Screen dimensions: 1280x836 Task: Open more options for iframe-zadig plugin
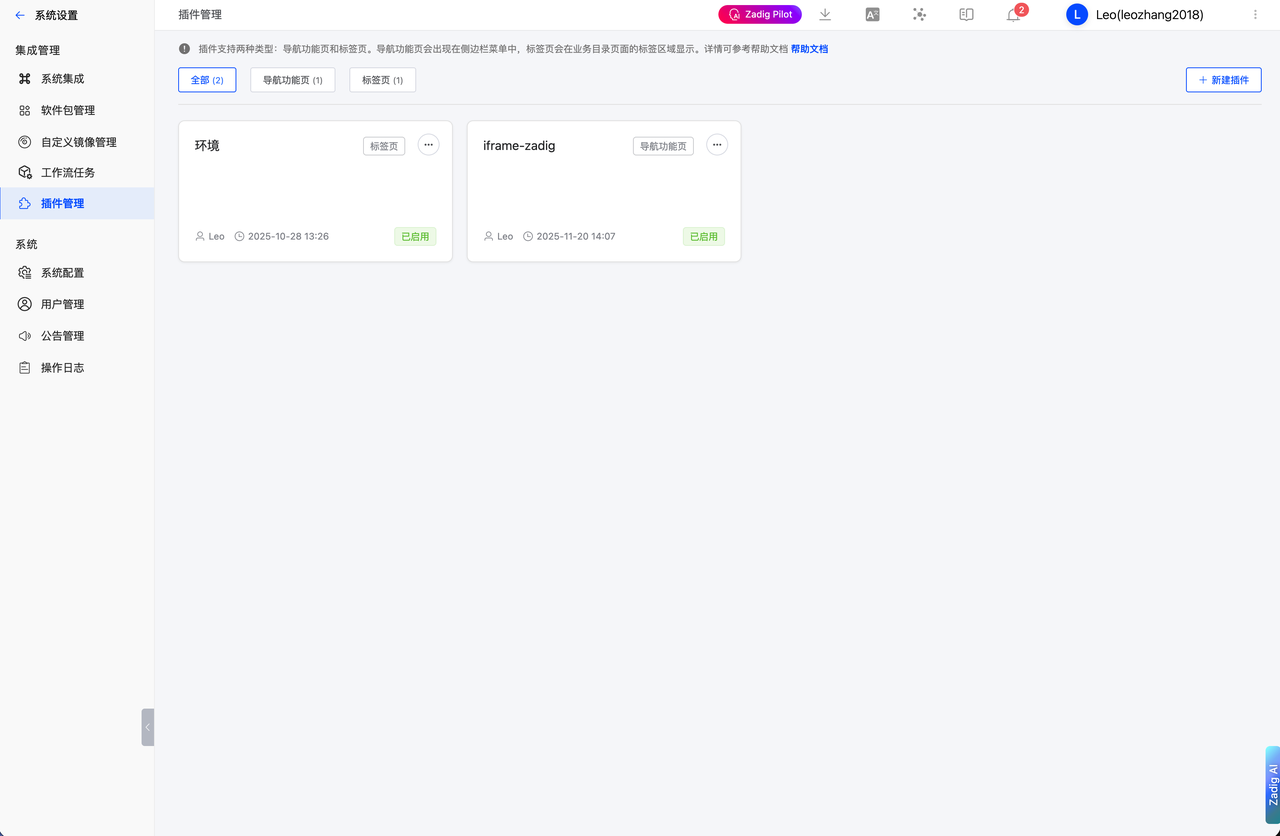click(717, 145)
